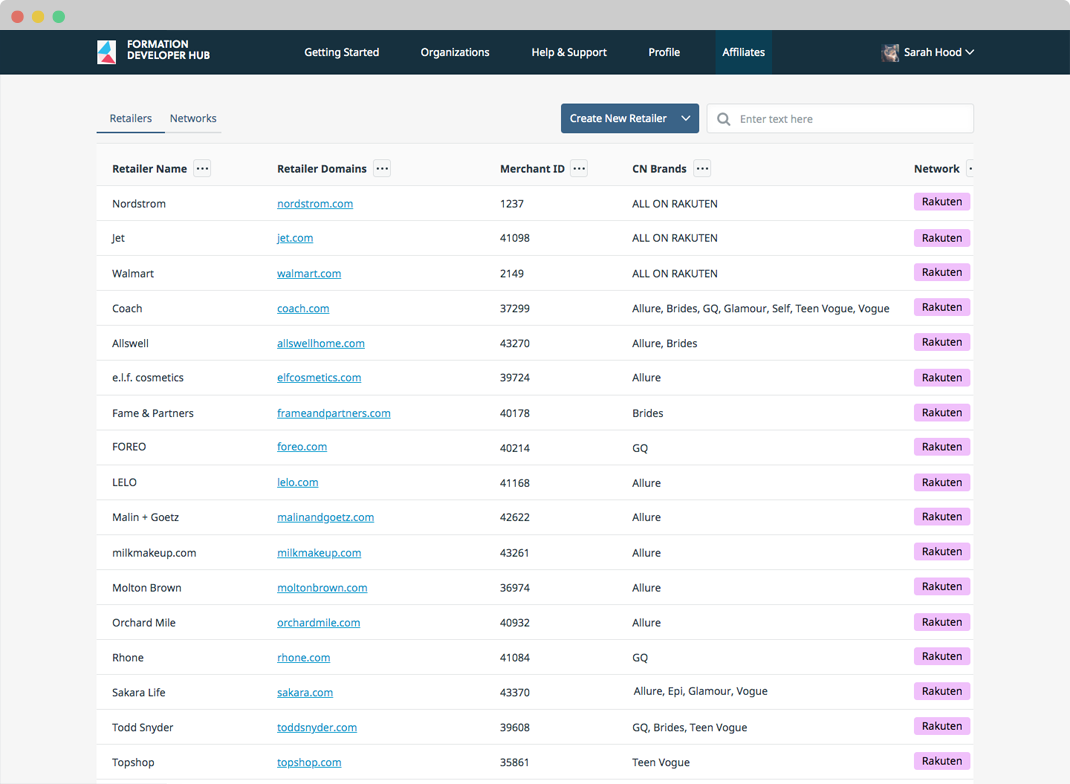Click merchant ID 37299
1070x784 pixels.
pyautogui.click(x=515, y=308)
